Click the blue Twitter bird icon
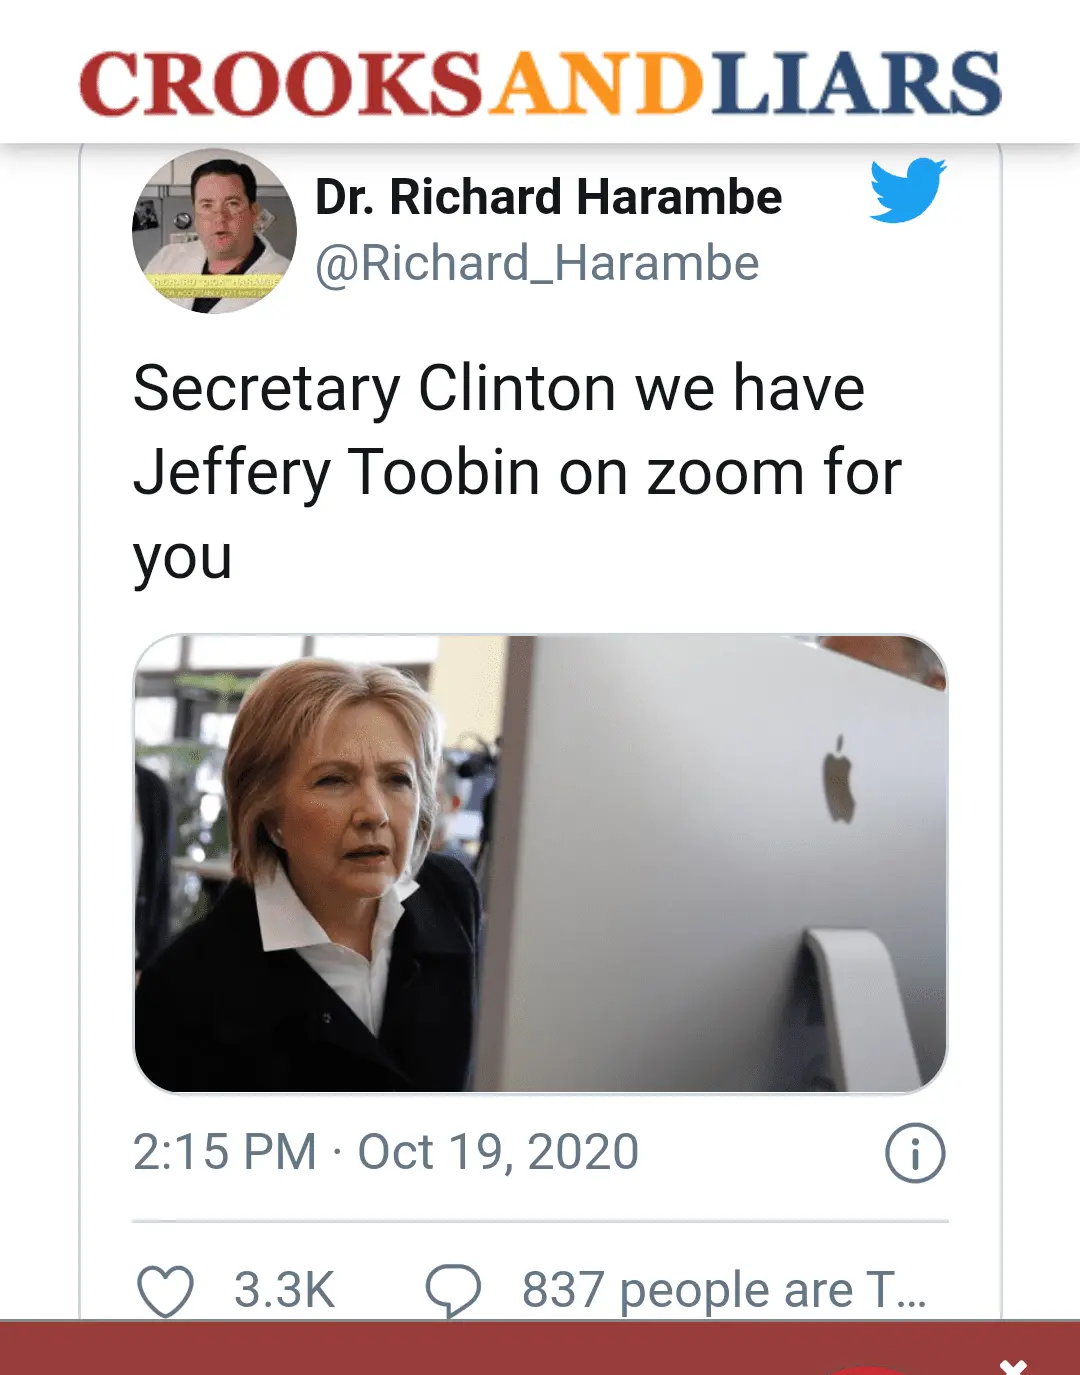 [x=907, y=189]
